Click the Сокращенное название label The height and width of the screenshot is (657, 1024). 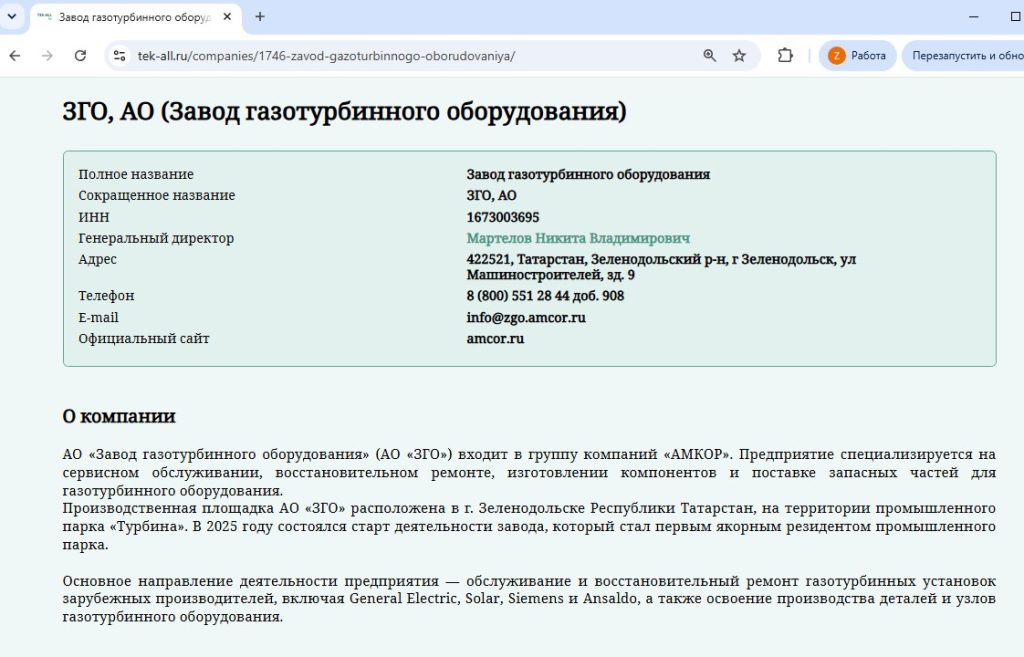point(157,195)
